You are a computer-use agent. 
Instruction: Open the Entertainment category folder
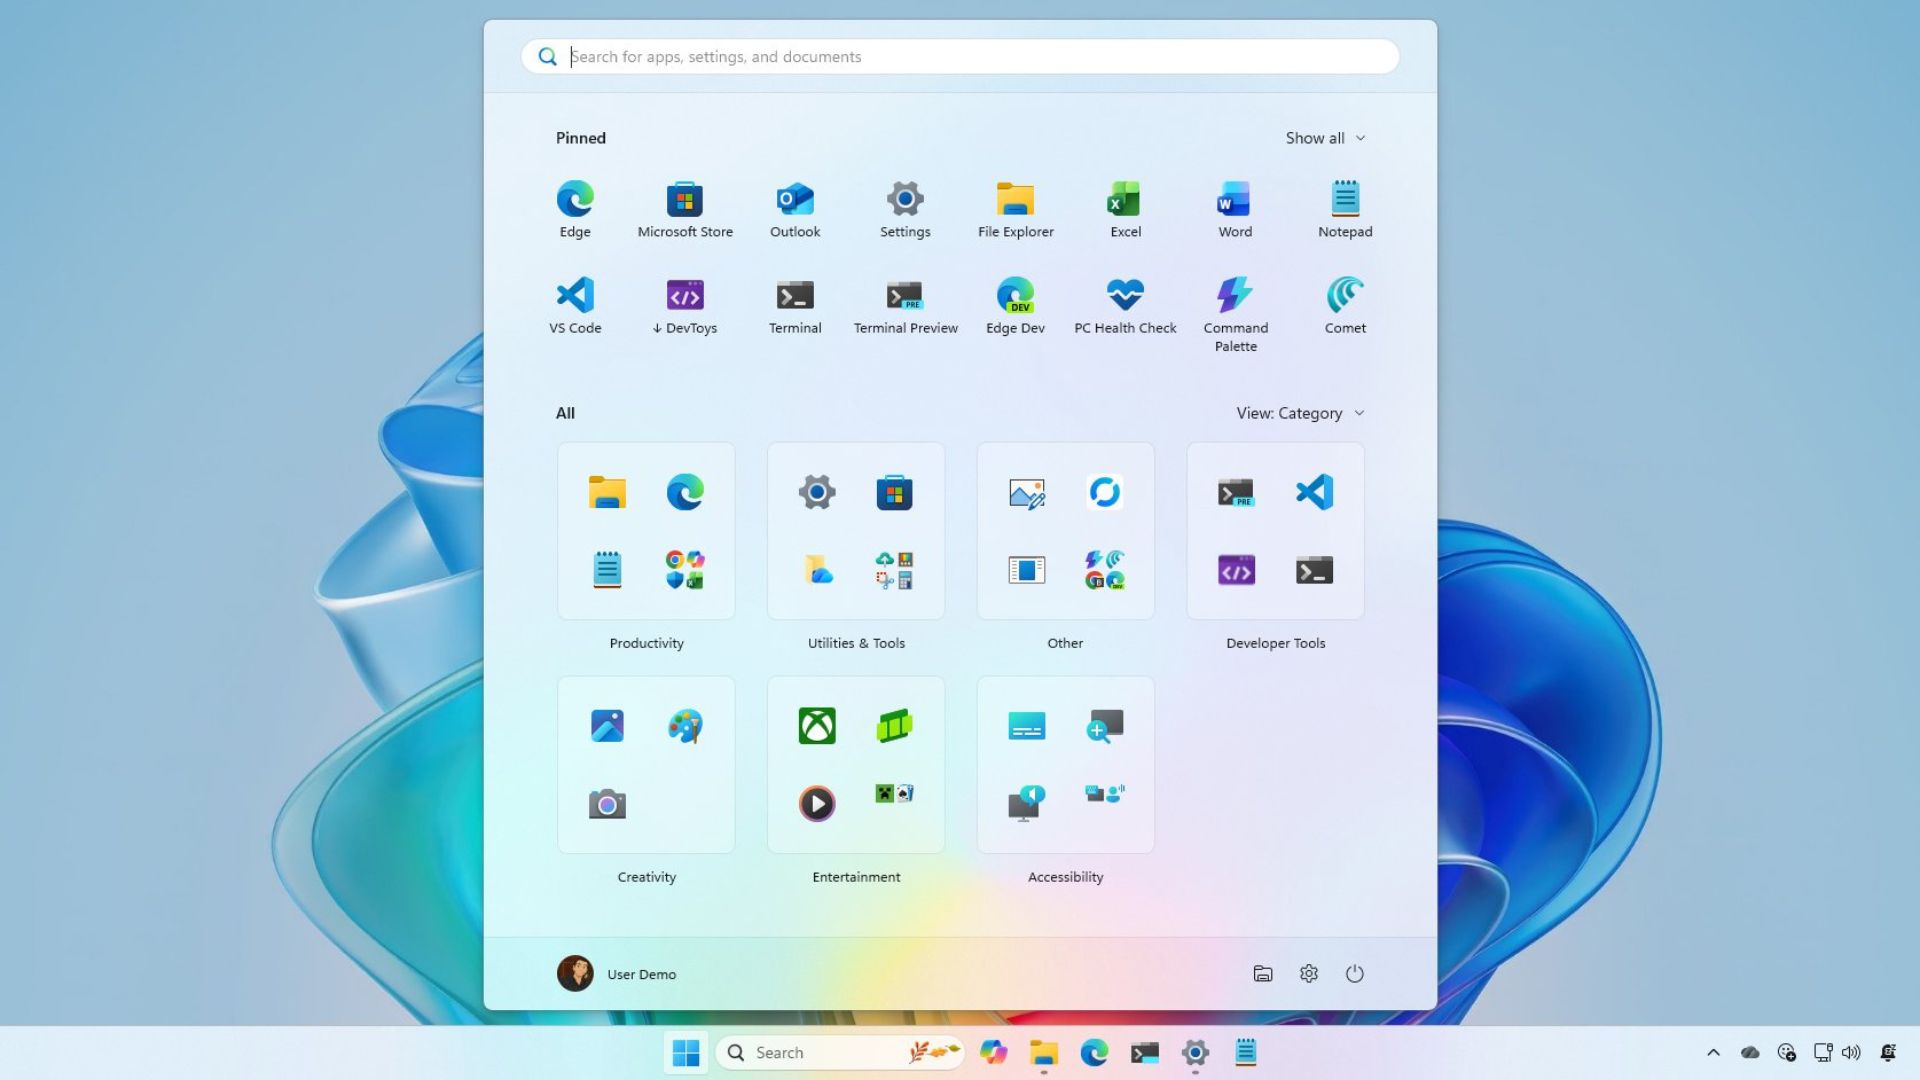pyautogui.click(x=855, y=764)
